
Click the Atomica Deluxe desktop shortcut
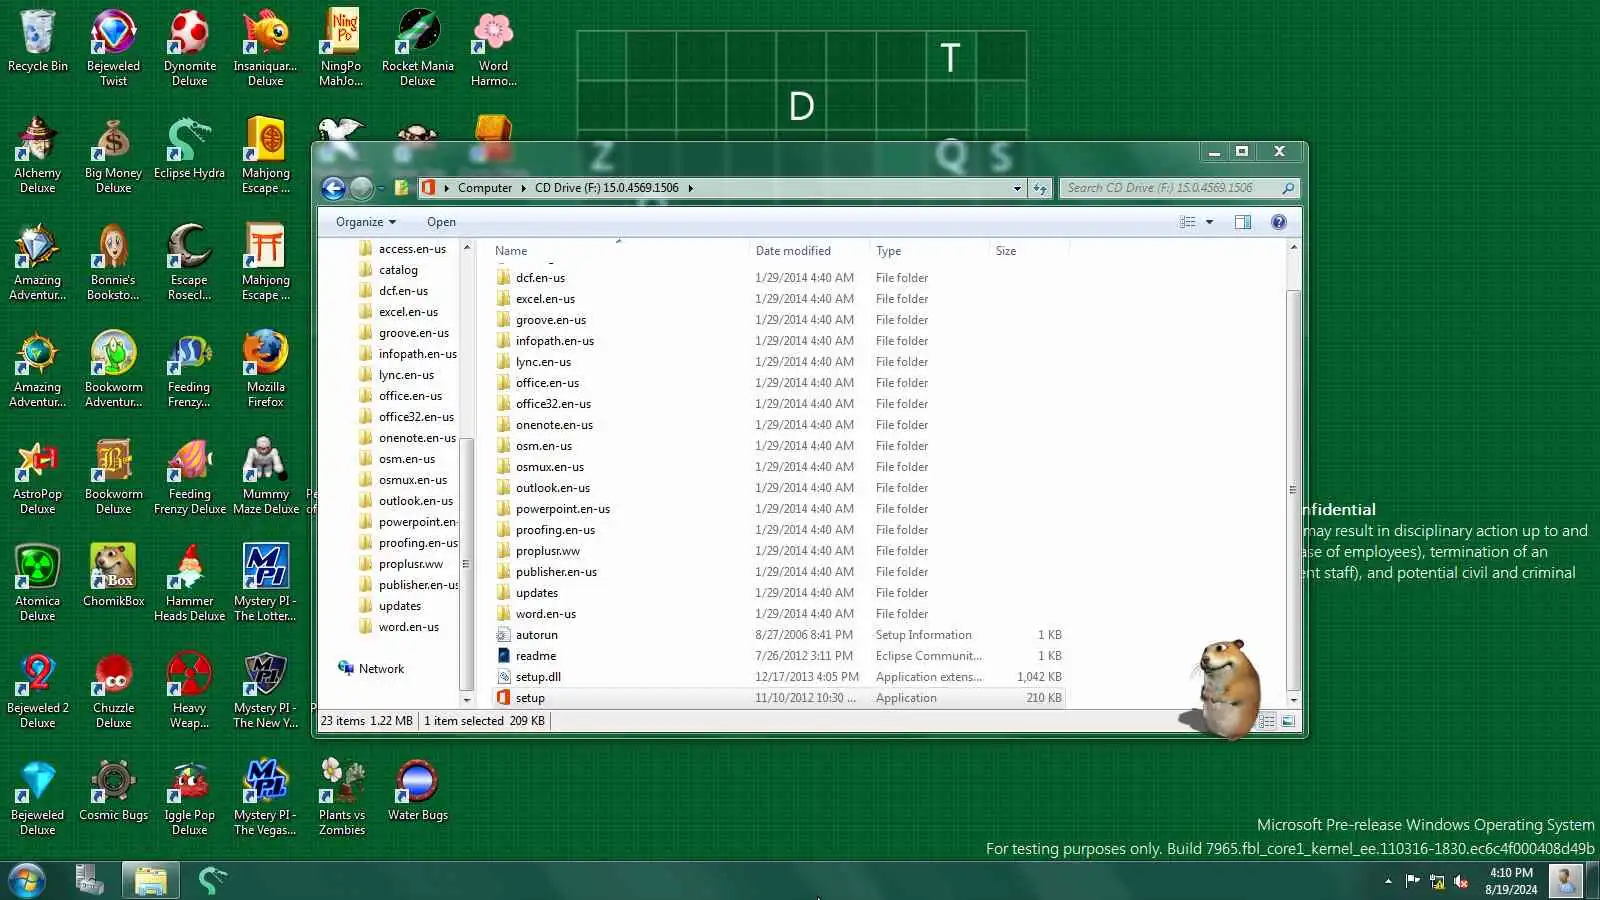[x=38, y=583]
